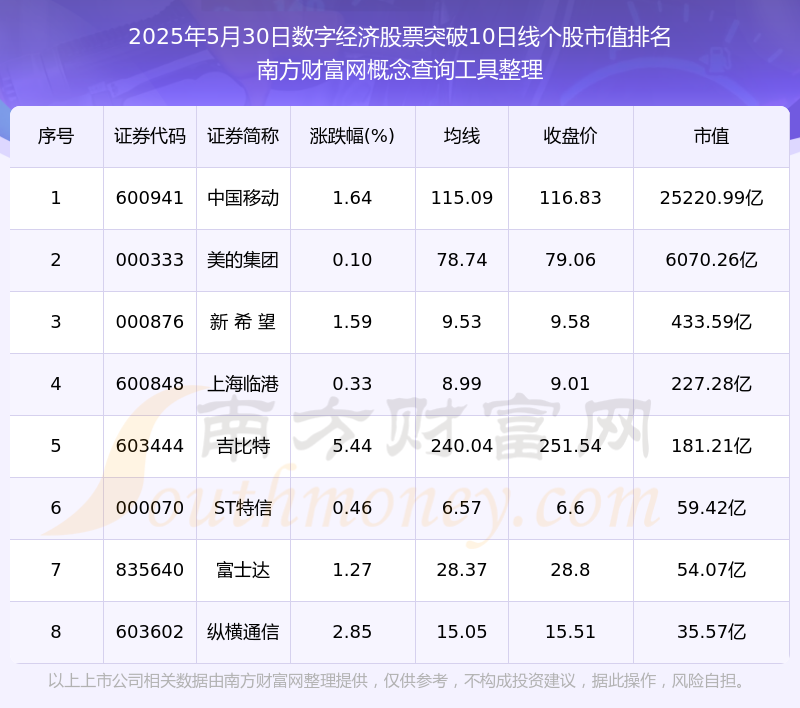The height and width of the screenshot is (708, 800).
Task: Click market value 54.07亿
Action: (711, 570)
